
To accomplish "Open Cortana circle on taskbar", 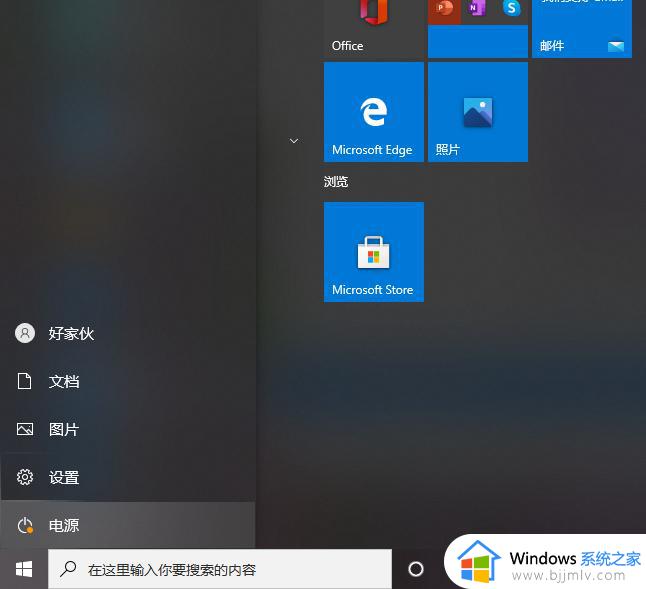I will click(416, 569).
